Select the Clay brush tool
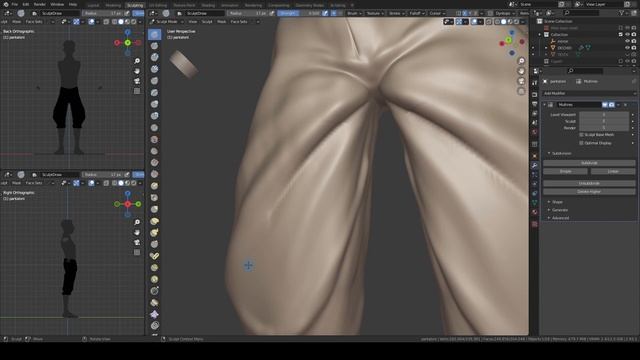This screenshot has width=640, height=360. pos(154,58)
